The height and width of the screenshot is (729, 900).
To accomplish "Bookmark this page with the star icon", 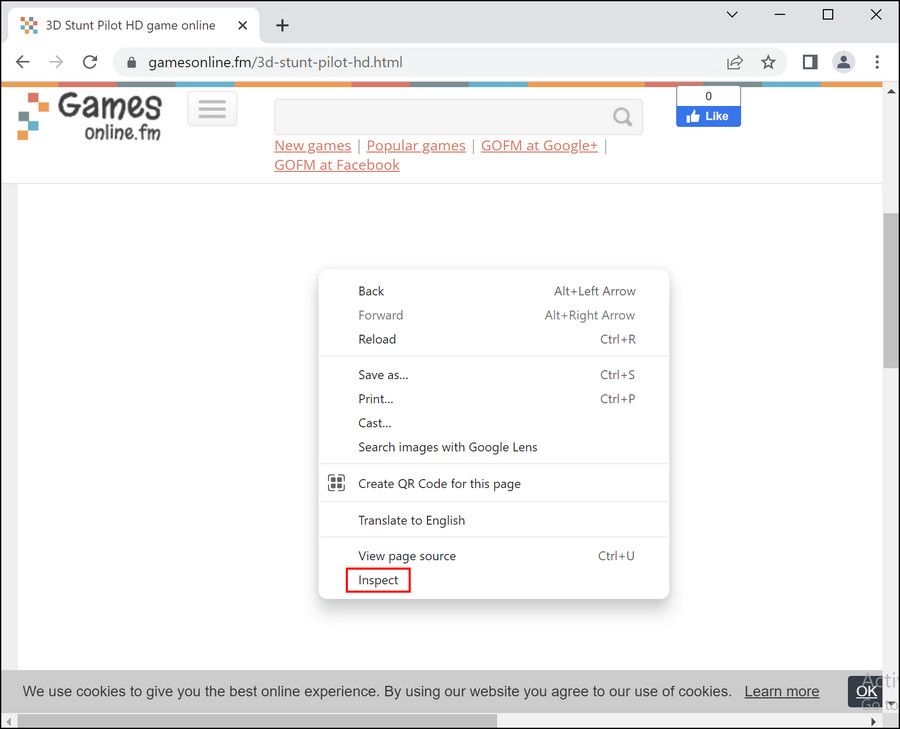I will [768, 62].
